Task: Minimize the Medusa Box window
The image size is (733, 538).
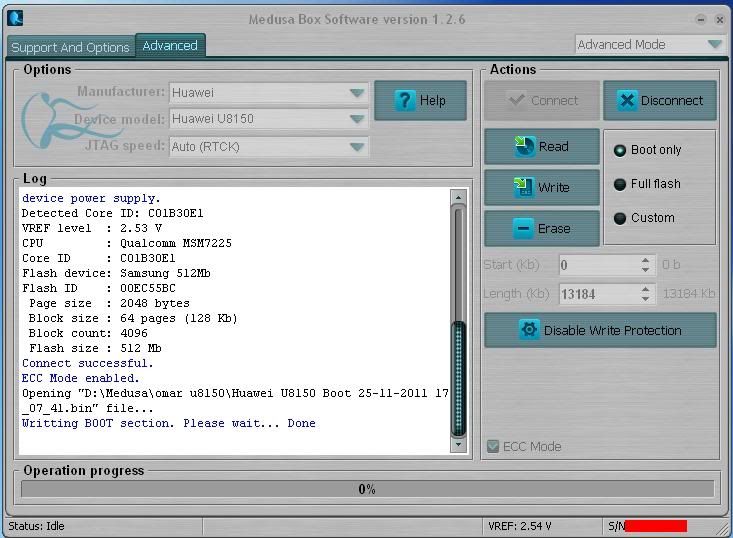Action: [701, 19]
